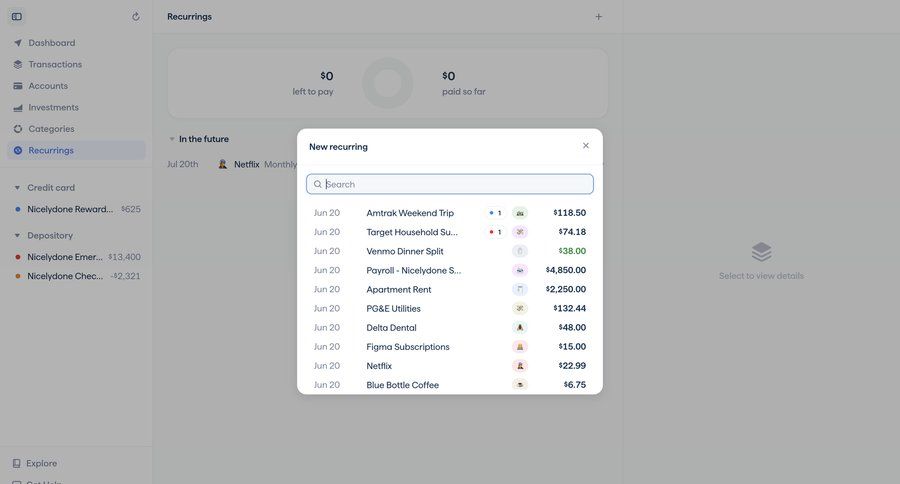Collapse the In the future section

(x=172, y=139)
